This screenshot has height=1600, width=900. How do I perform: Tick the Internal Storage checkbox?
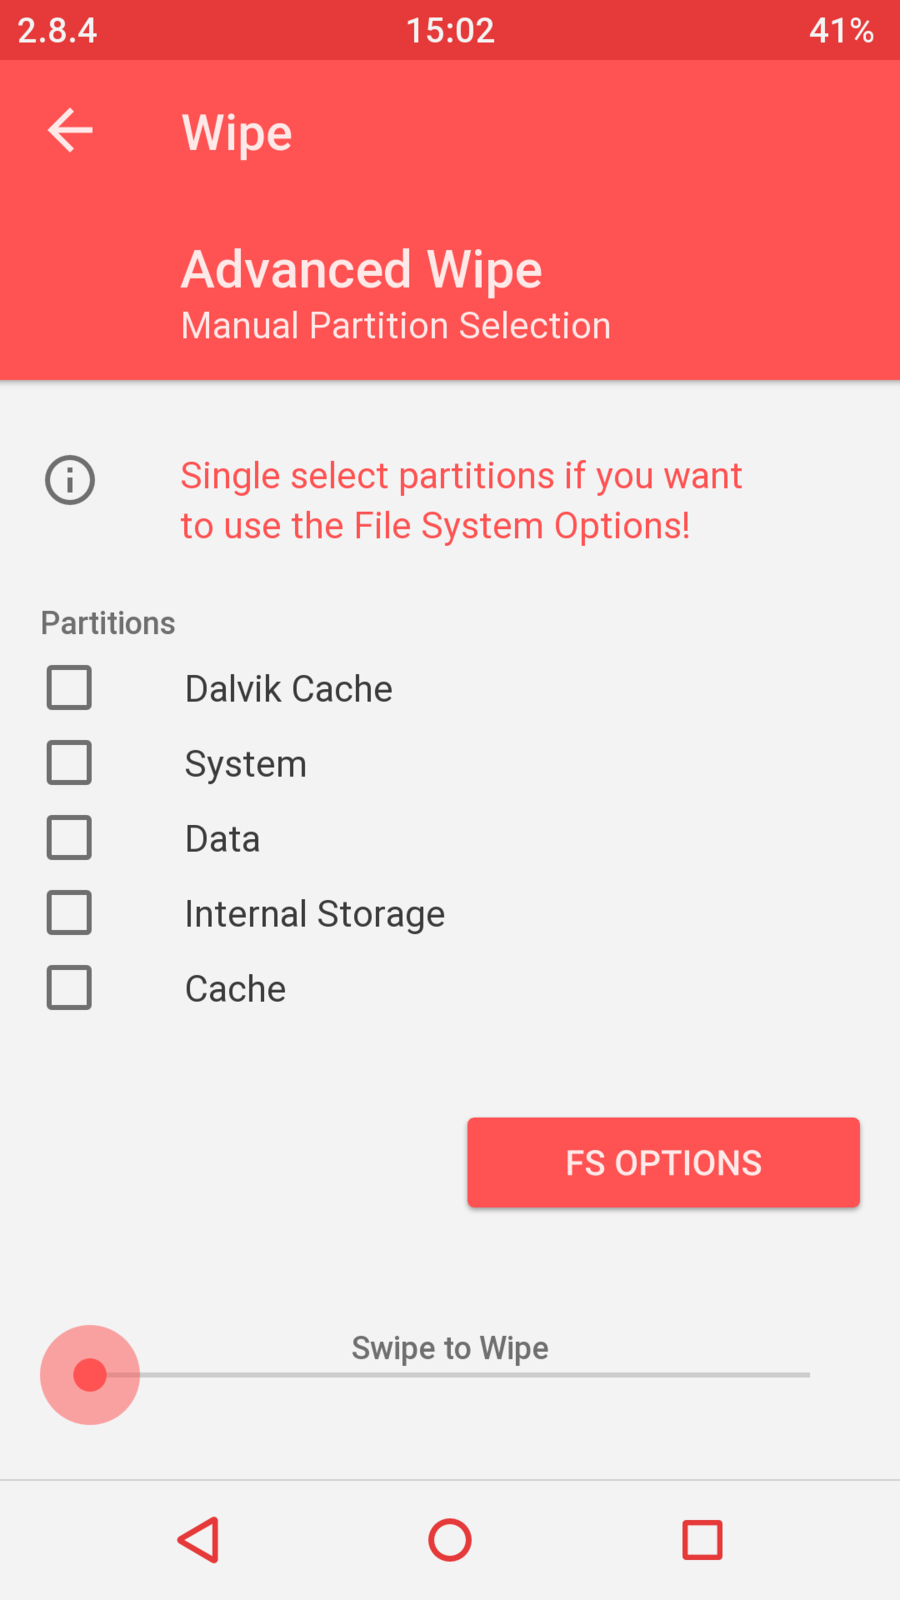69,913
